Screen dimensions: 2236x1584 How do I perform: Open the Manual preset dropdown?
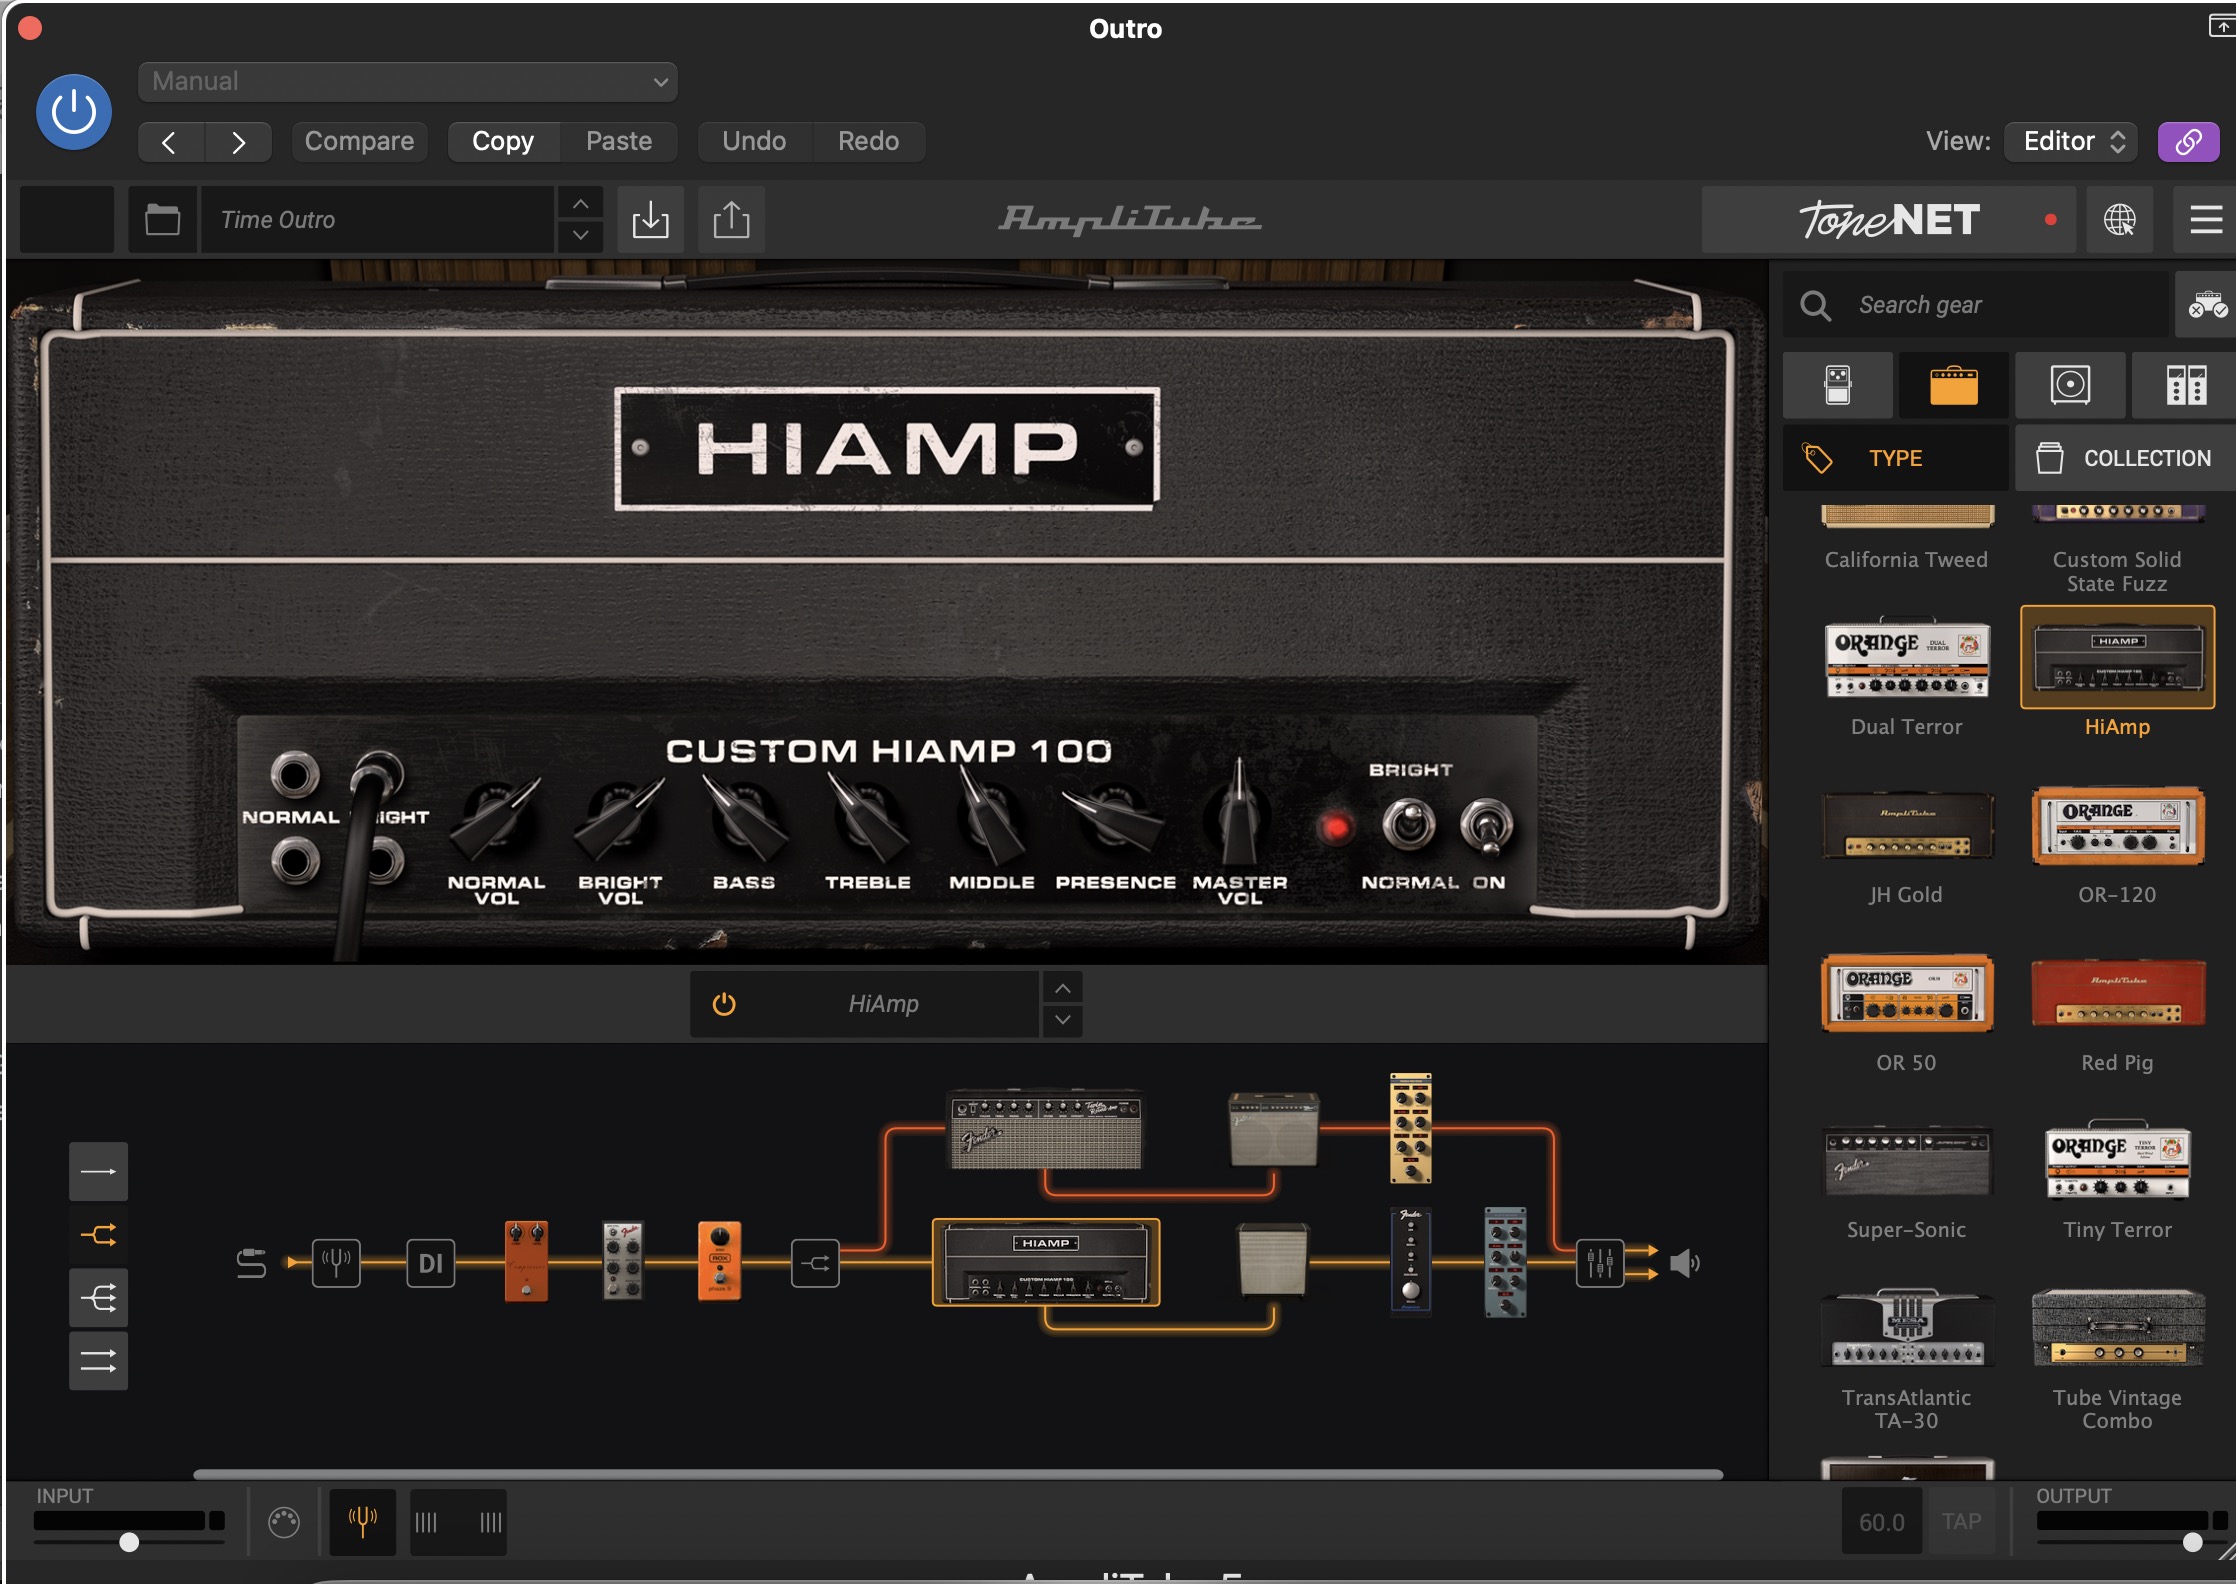tap(408, 81)
